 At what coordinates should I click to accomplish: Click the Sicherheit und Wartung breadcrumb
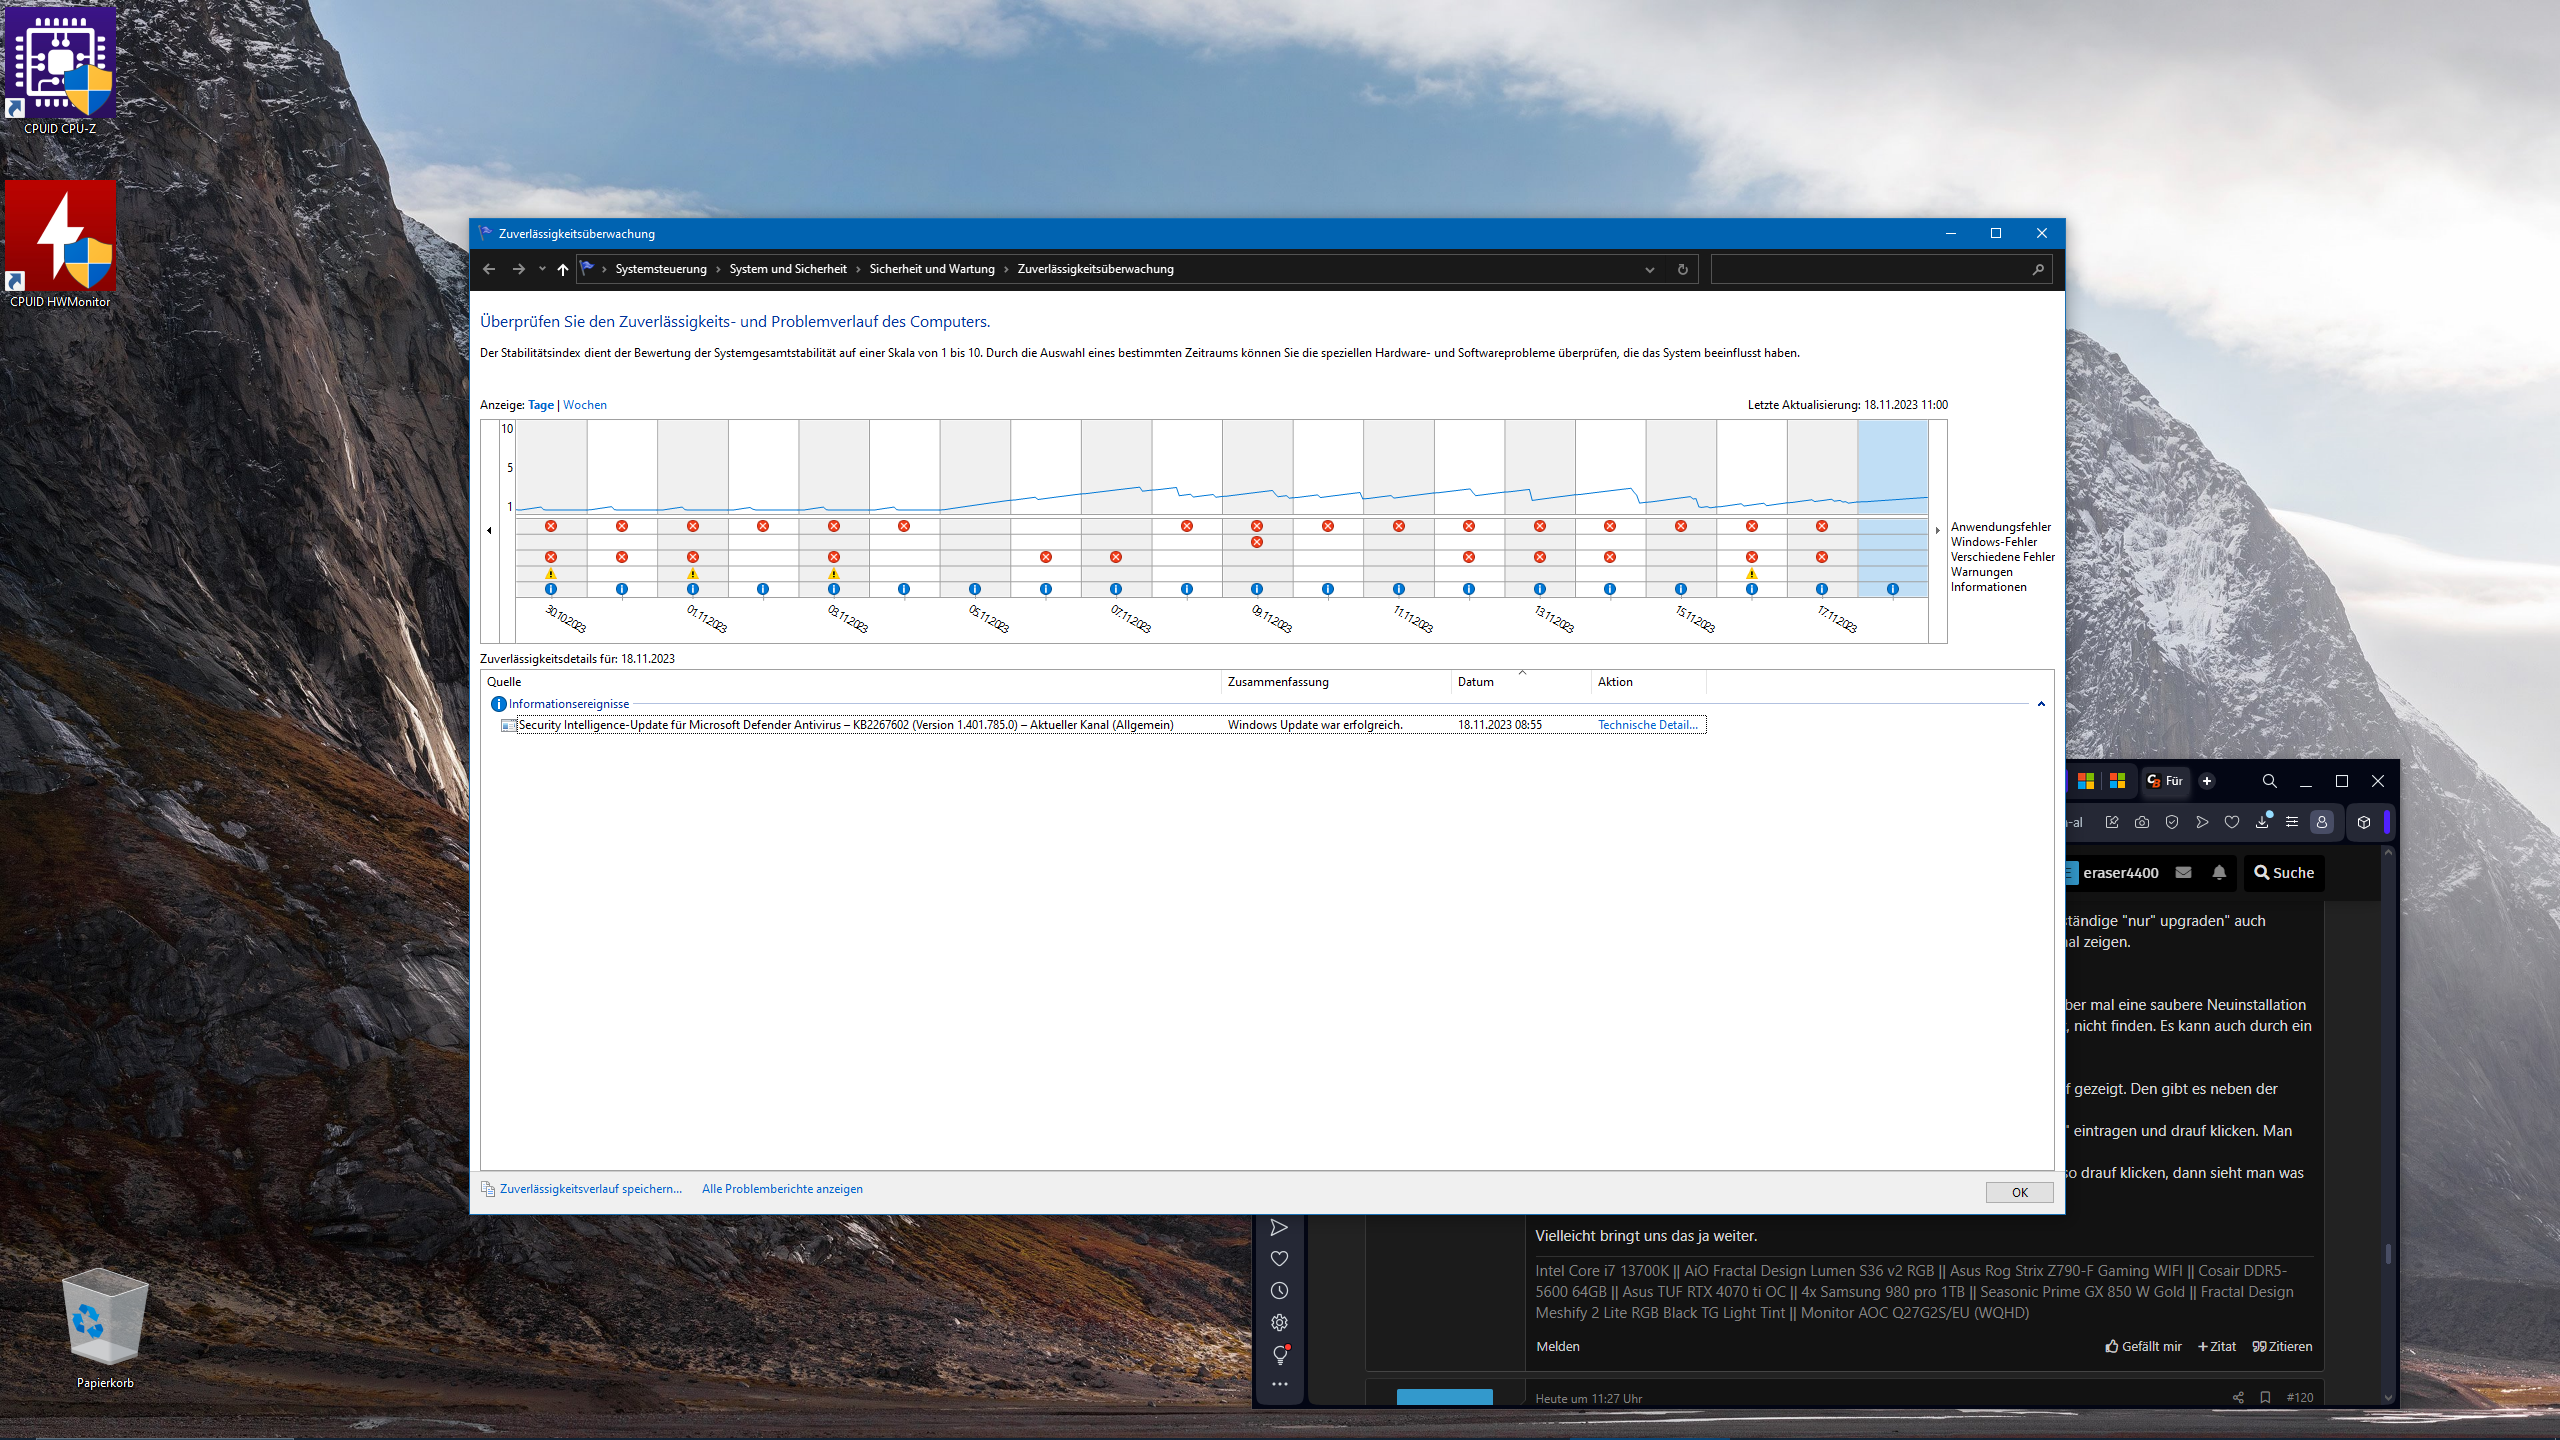tap(932, 269)
